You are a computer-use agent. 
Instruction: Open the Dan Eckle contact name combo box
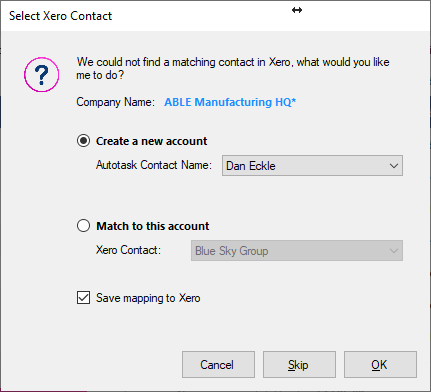point(312,165)
